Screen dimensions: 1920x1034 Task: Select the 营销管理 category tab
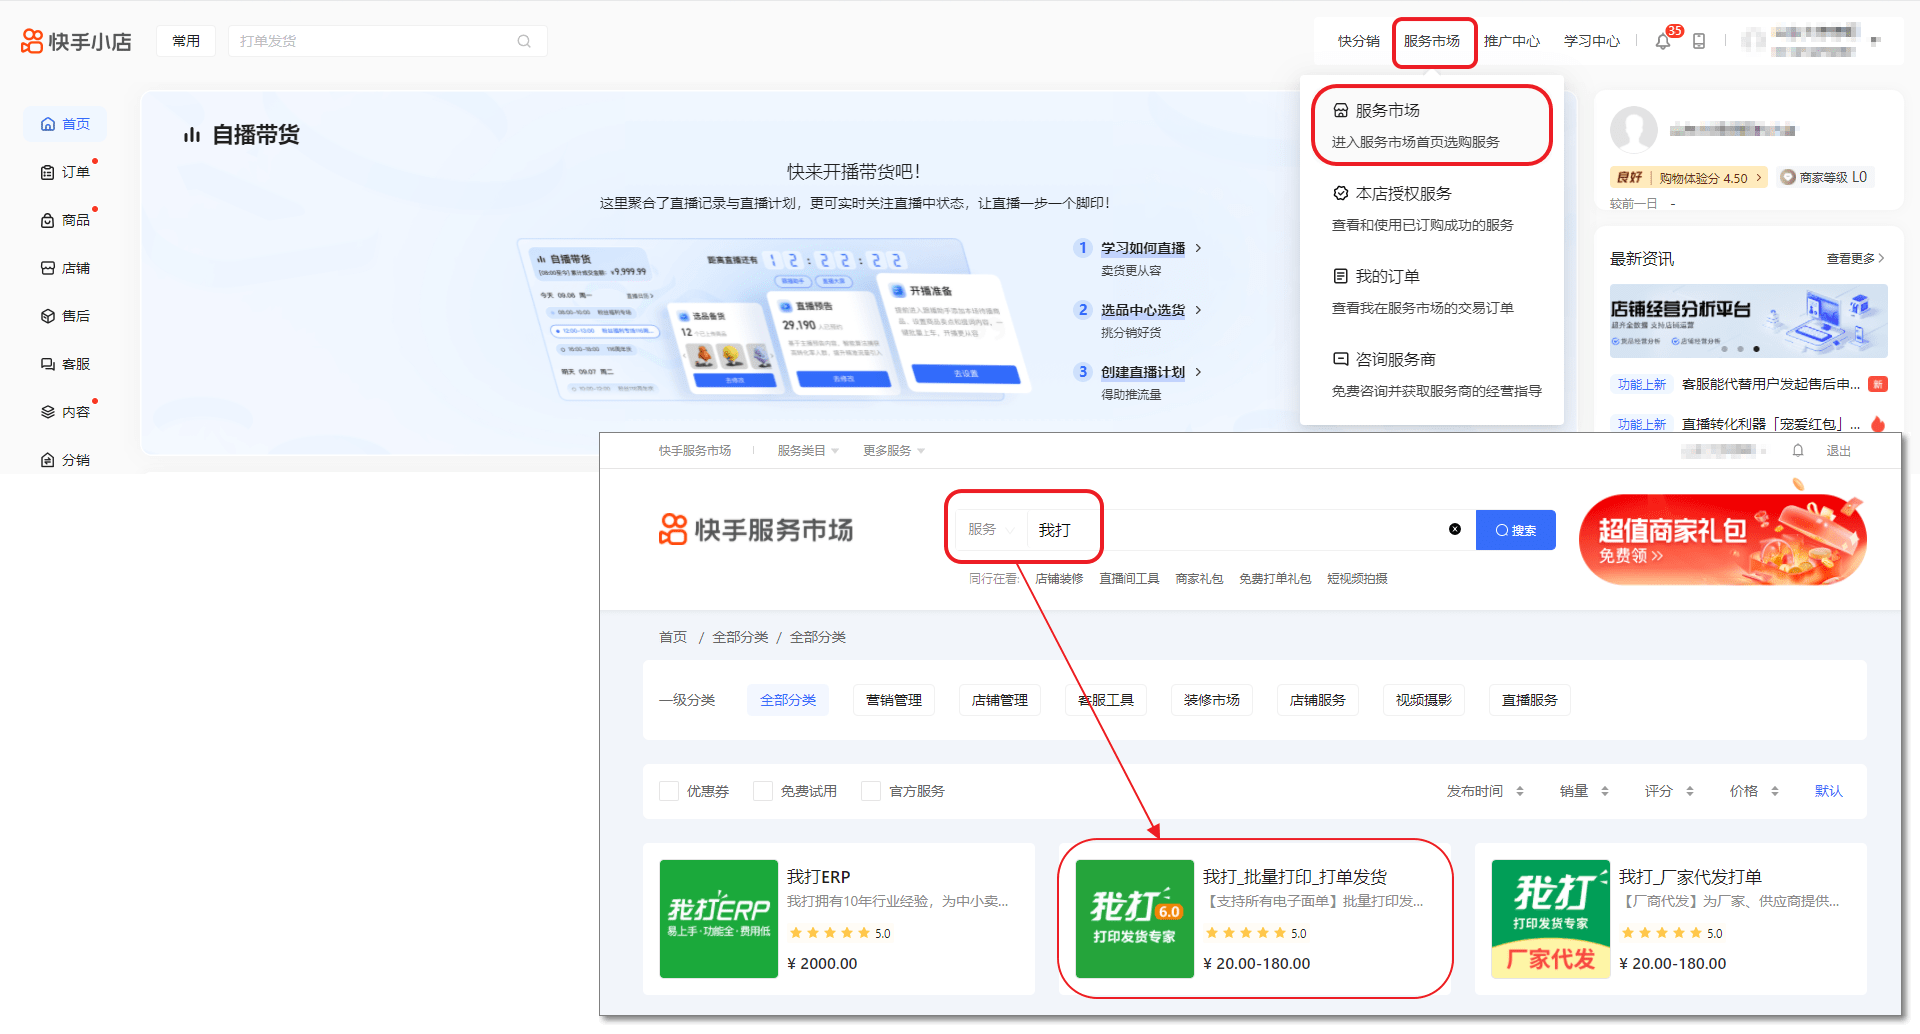[x=894, y=700]
